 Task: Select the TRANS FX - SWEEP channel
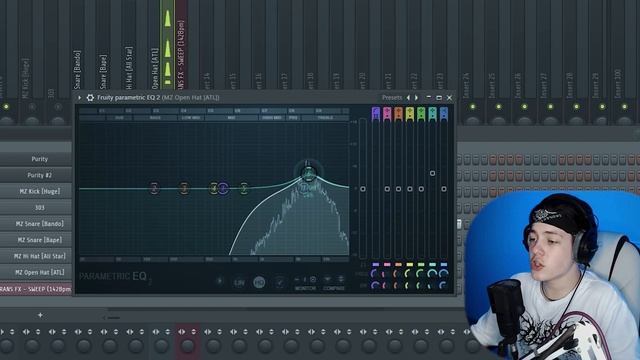(x=36, y=289)
